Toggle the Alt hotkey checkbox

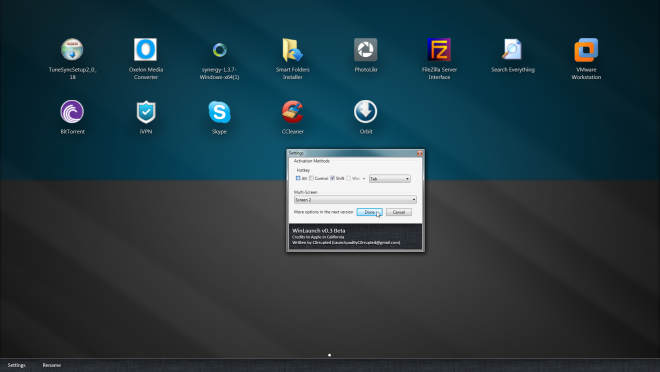(x=298, y=178)
